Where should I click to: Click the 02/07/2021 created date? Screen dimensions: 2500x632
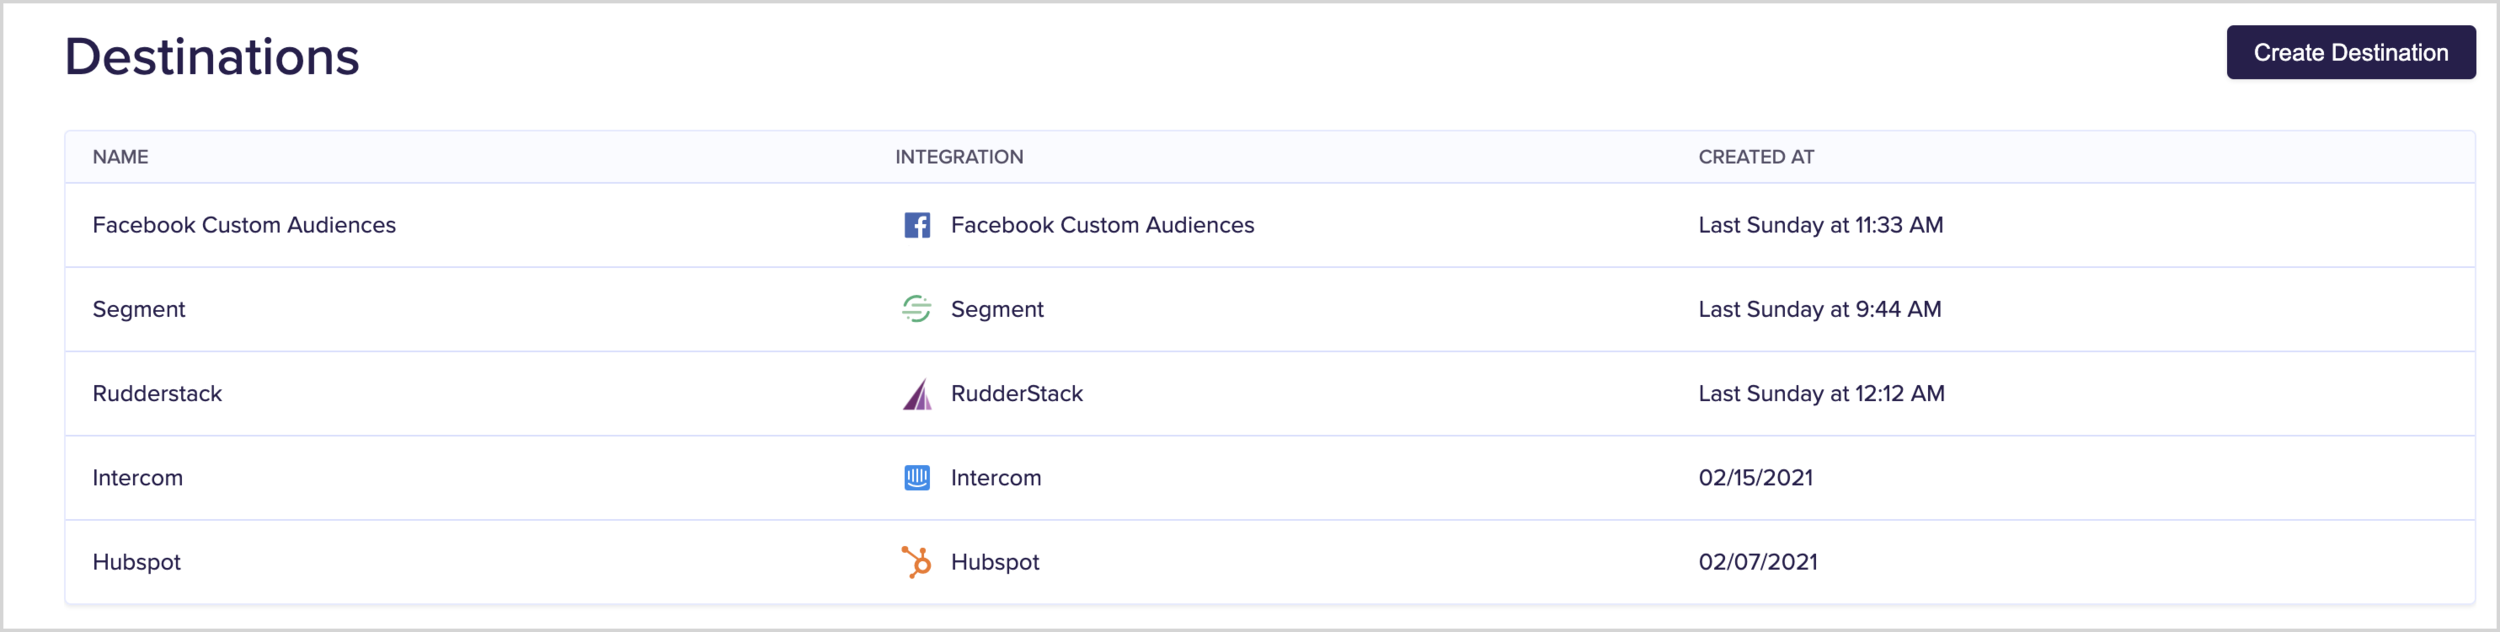pyautogui.click(x=1758, y=562)
